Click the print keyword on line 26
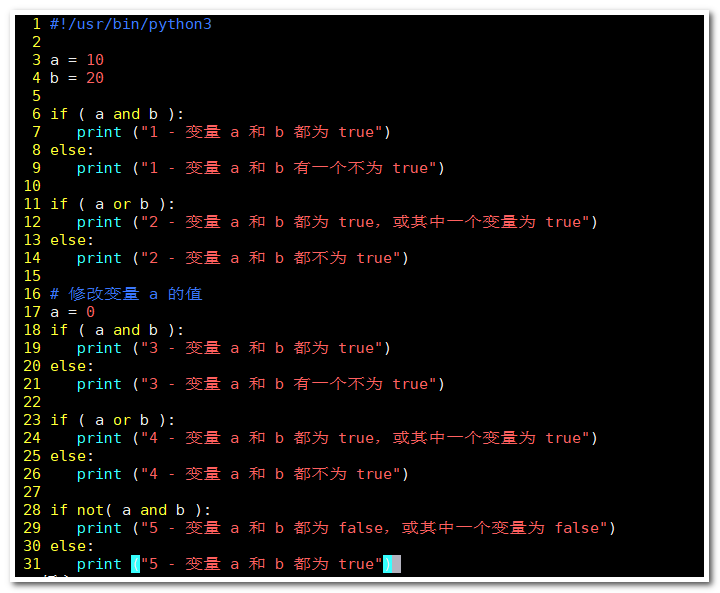 tap(99, 474)
